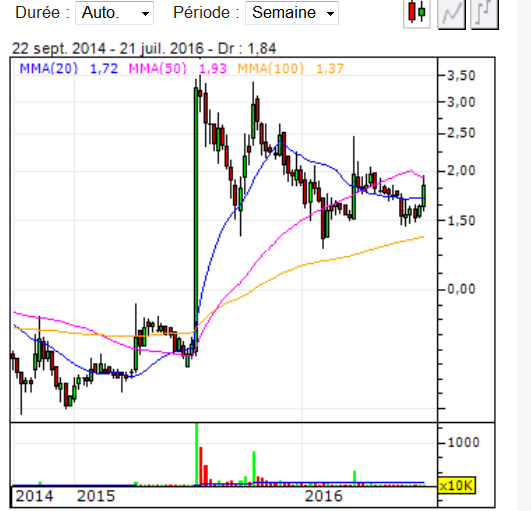Click the Période dropdown arrow
This screenshot has height=511, width=531.
(330, 14)
